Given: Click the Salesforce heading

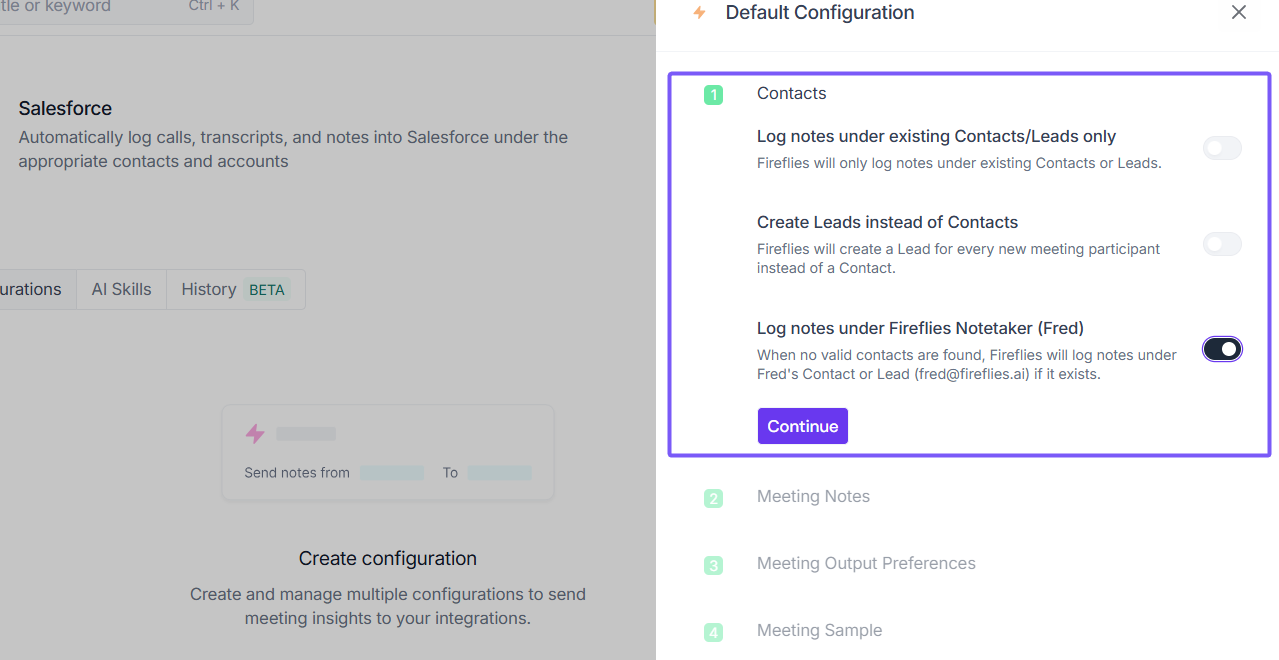Looking at the screenshot, I should [x=65, y=108].
